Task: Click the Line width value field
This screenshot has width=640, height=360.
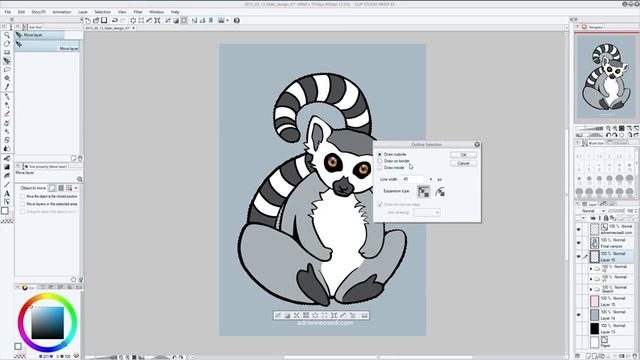Action: (414, 179)
